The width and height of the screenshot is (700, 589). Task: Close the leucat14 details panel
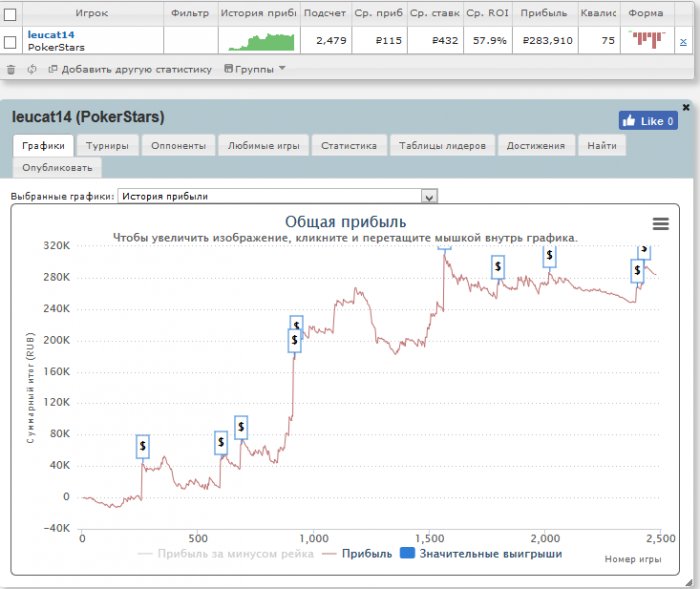pyautogui.click(x=686, y=107)
